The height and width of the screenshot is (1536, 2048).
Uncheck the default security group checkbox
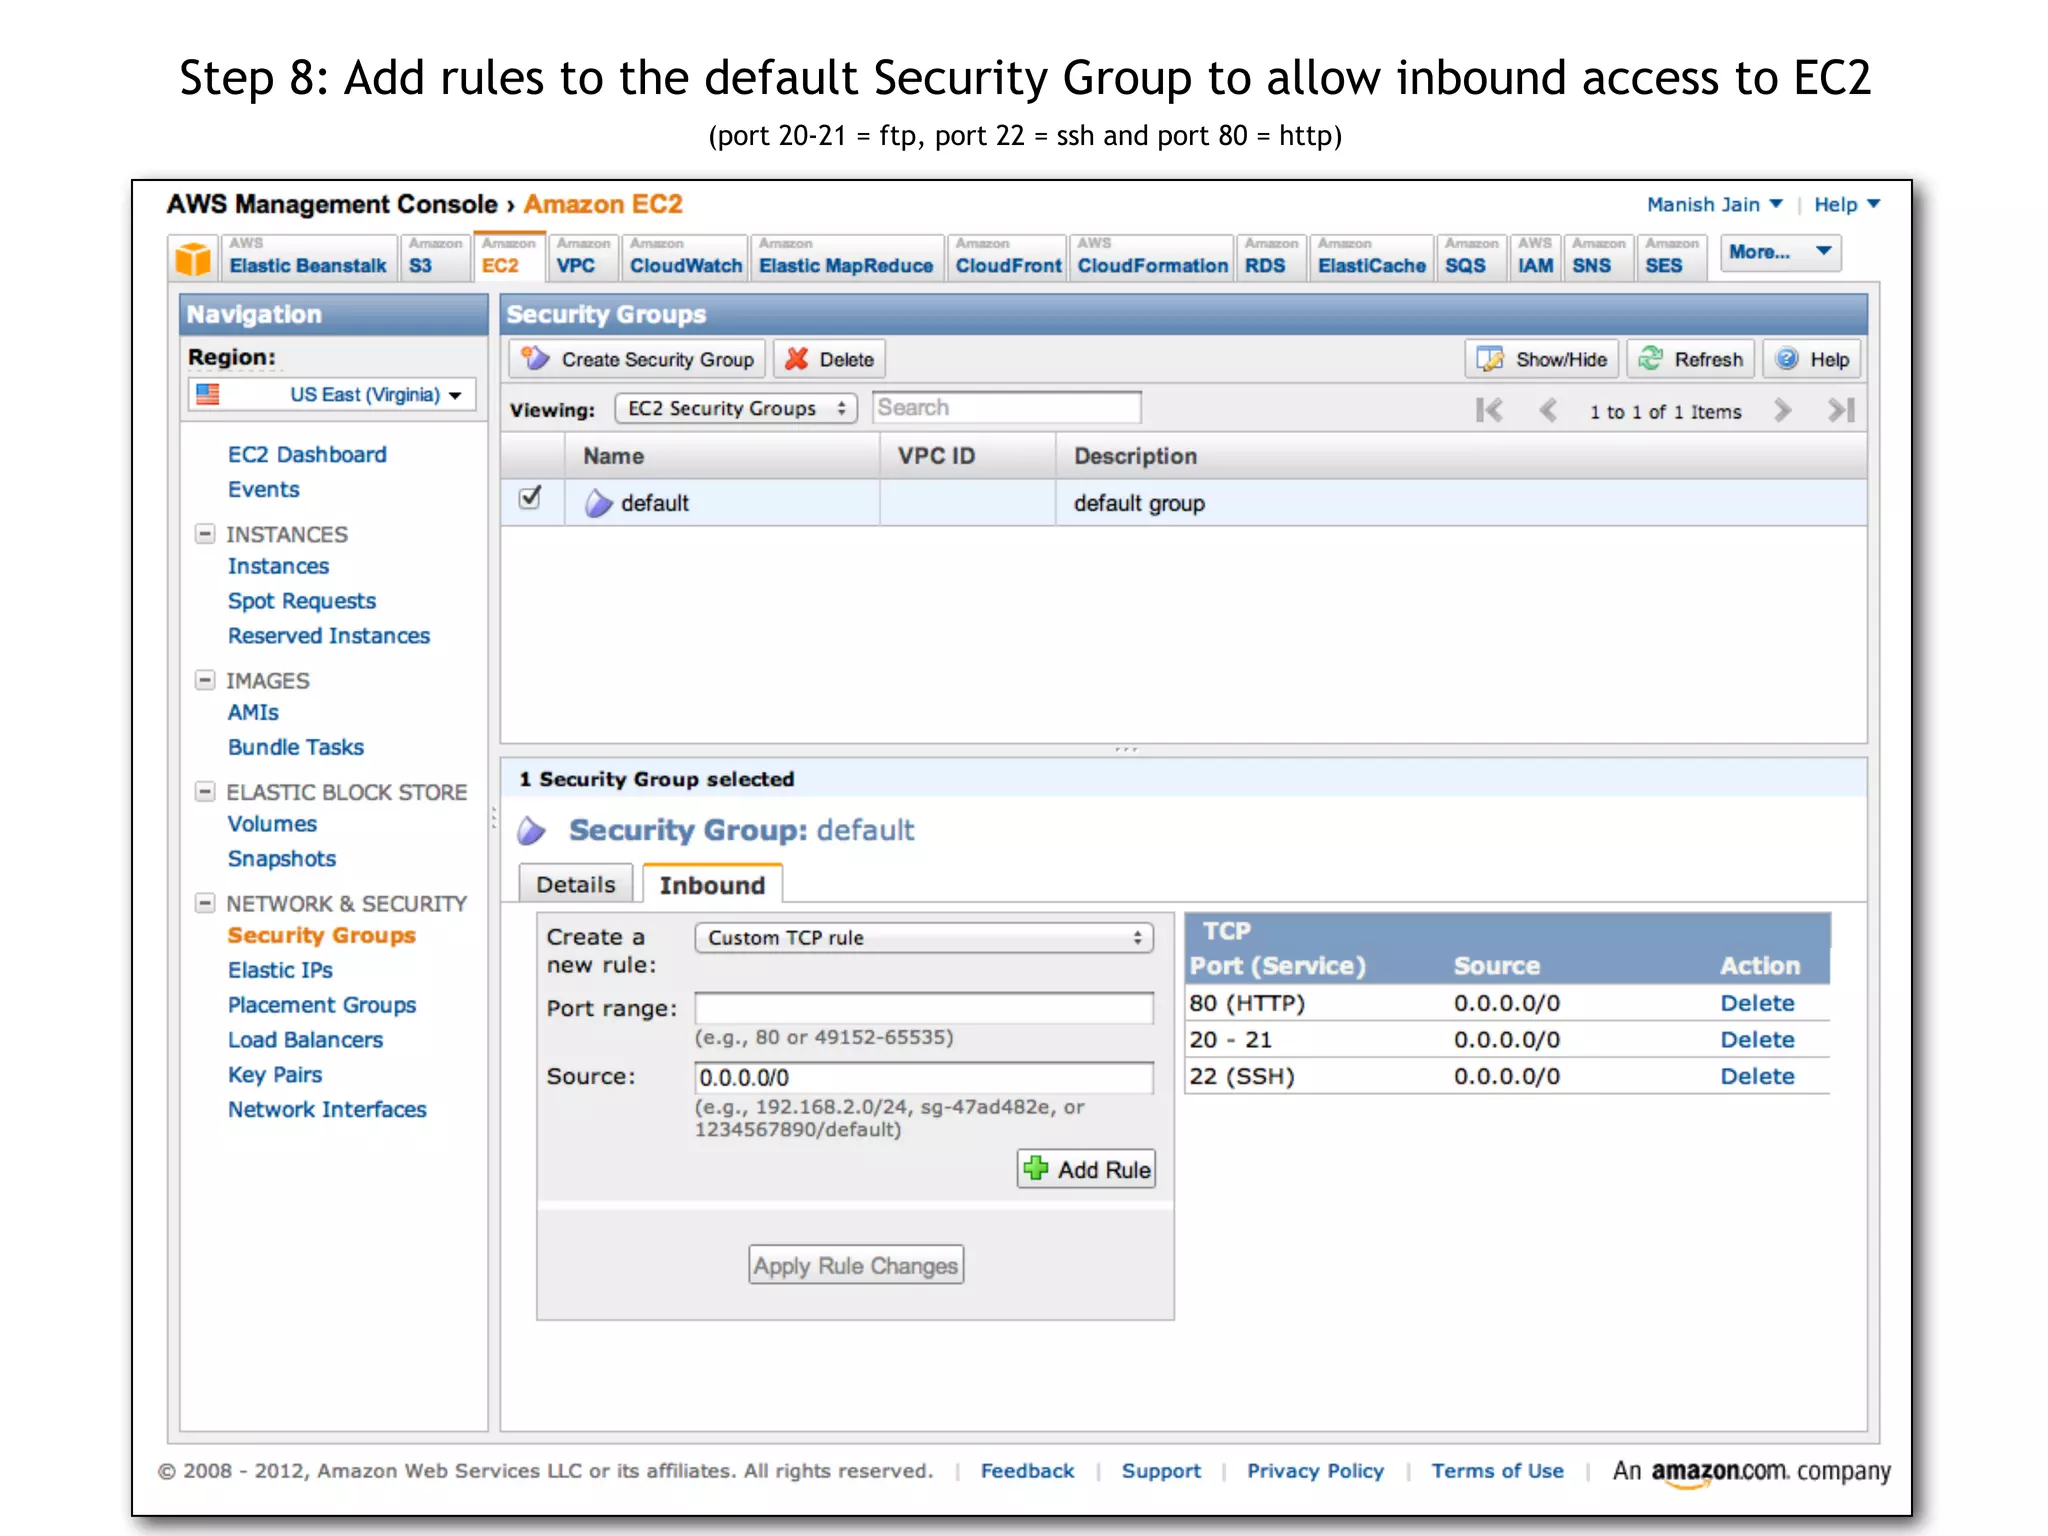(x=530, y=497)
